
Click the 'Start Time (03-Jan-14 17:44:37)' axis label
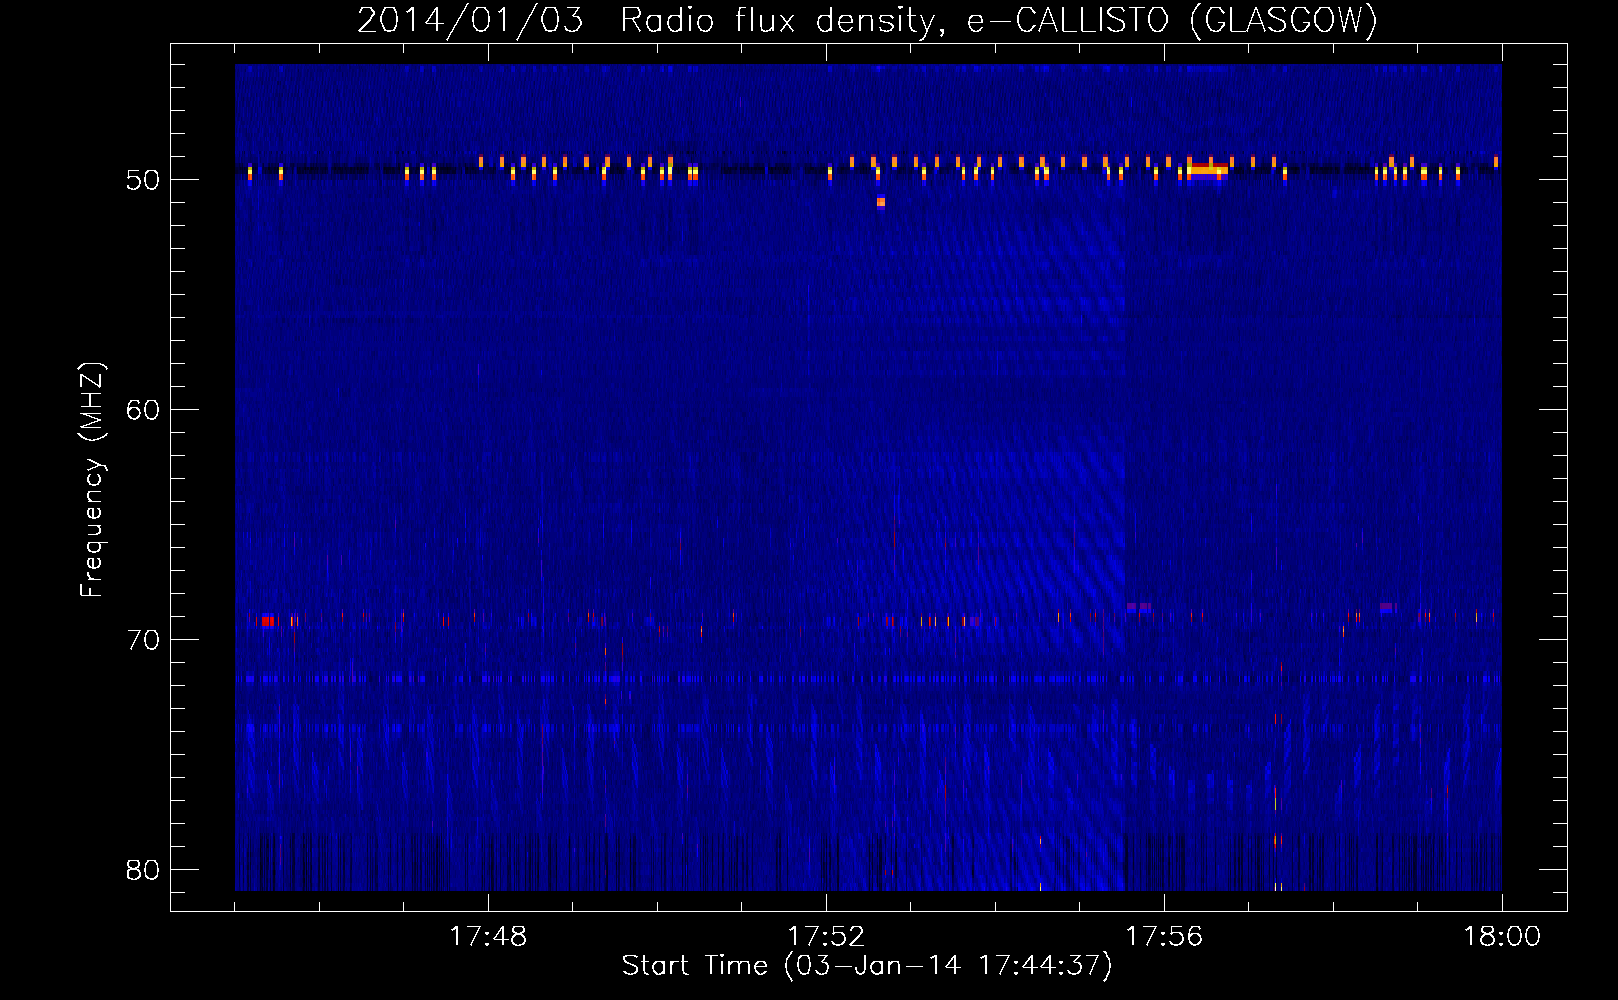[867, 966]
